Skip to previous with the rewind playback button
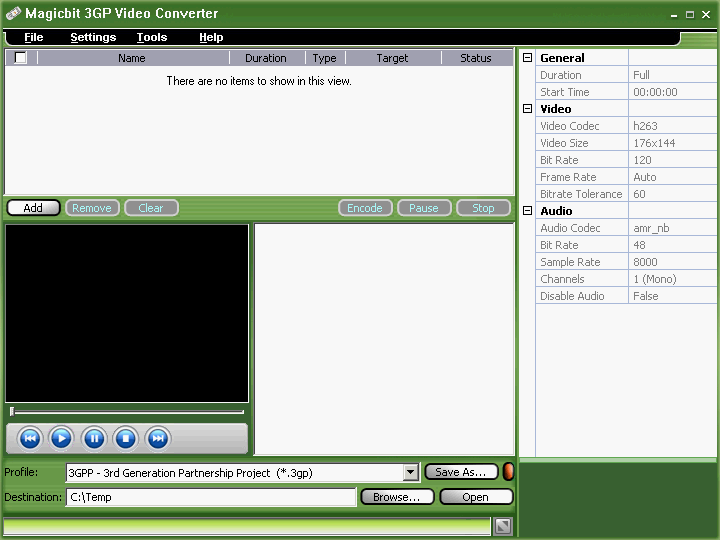 point(30,439)
